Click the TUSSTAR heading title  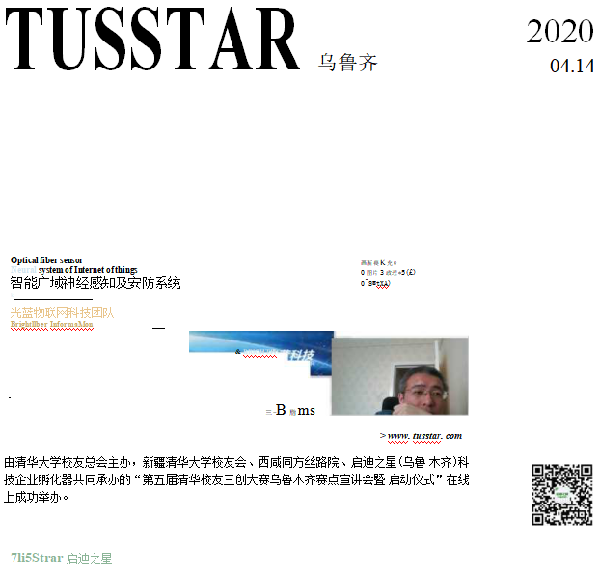point(152,38)
